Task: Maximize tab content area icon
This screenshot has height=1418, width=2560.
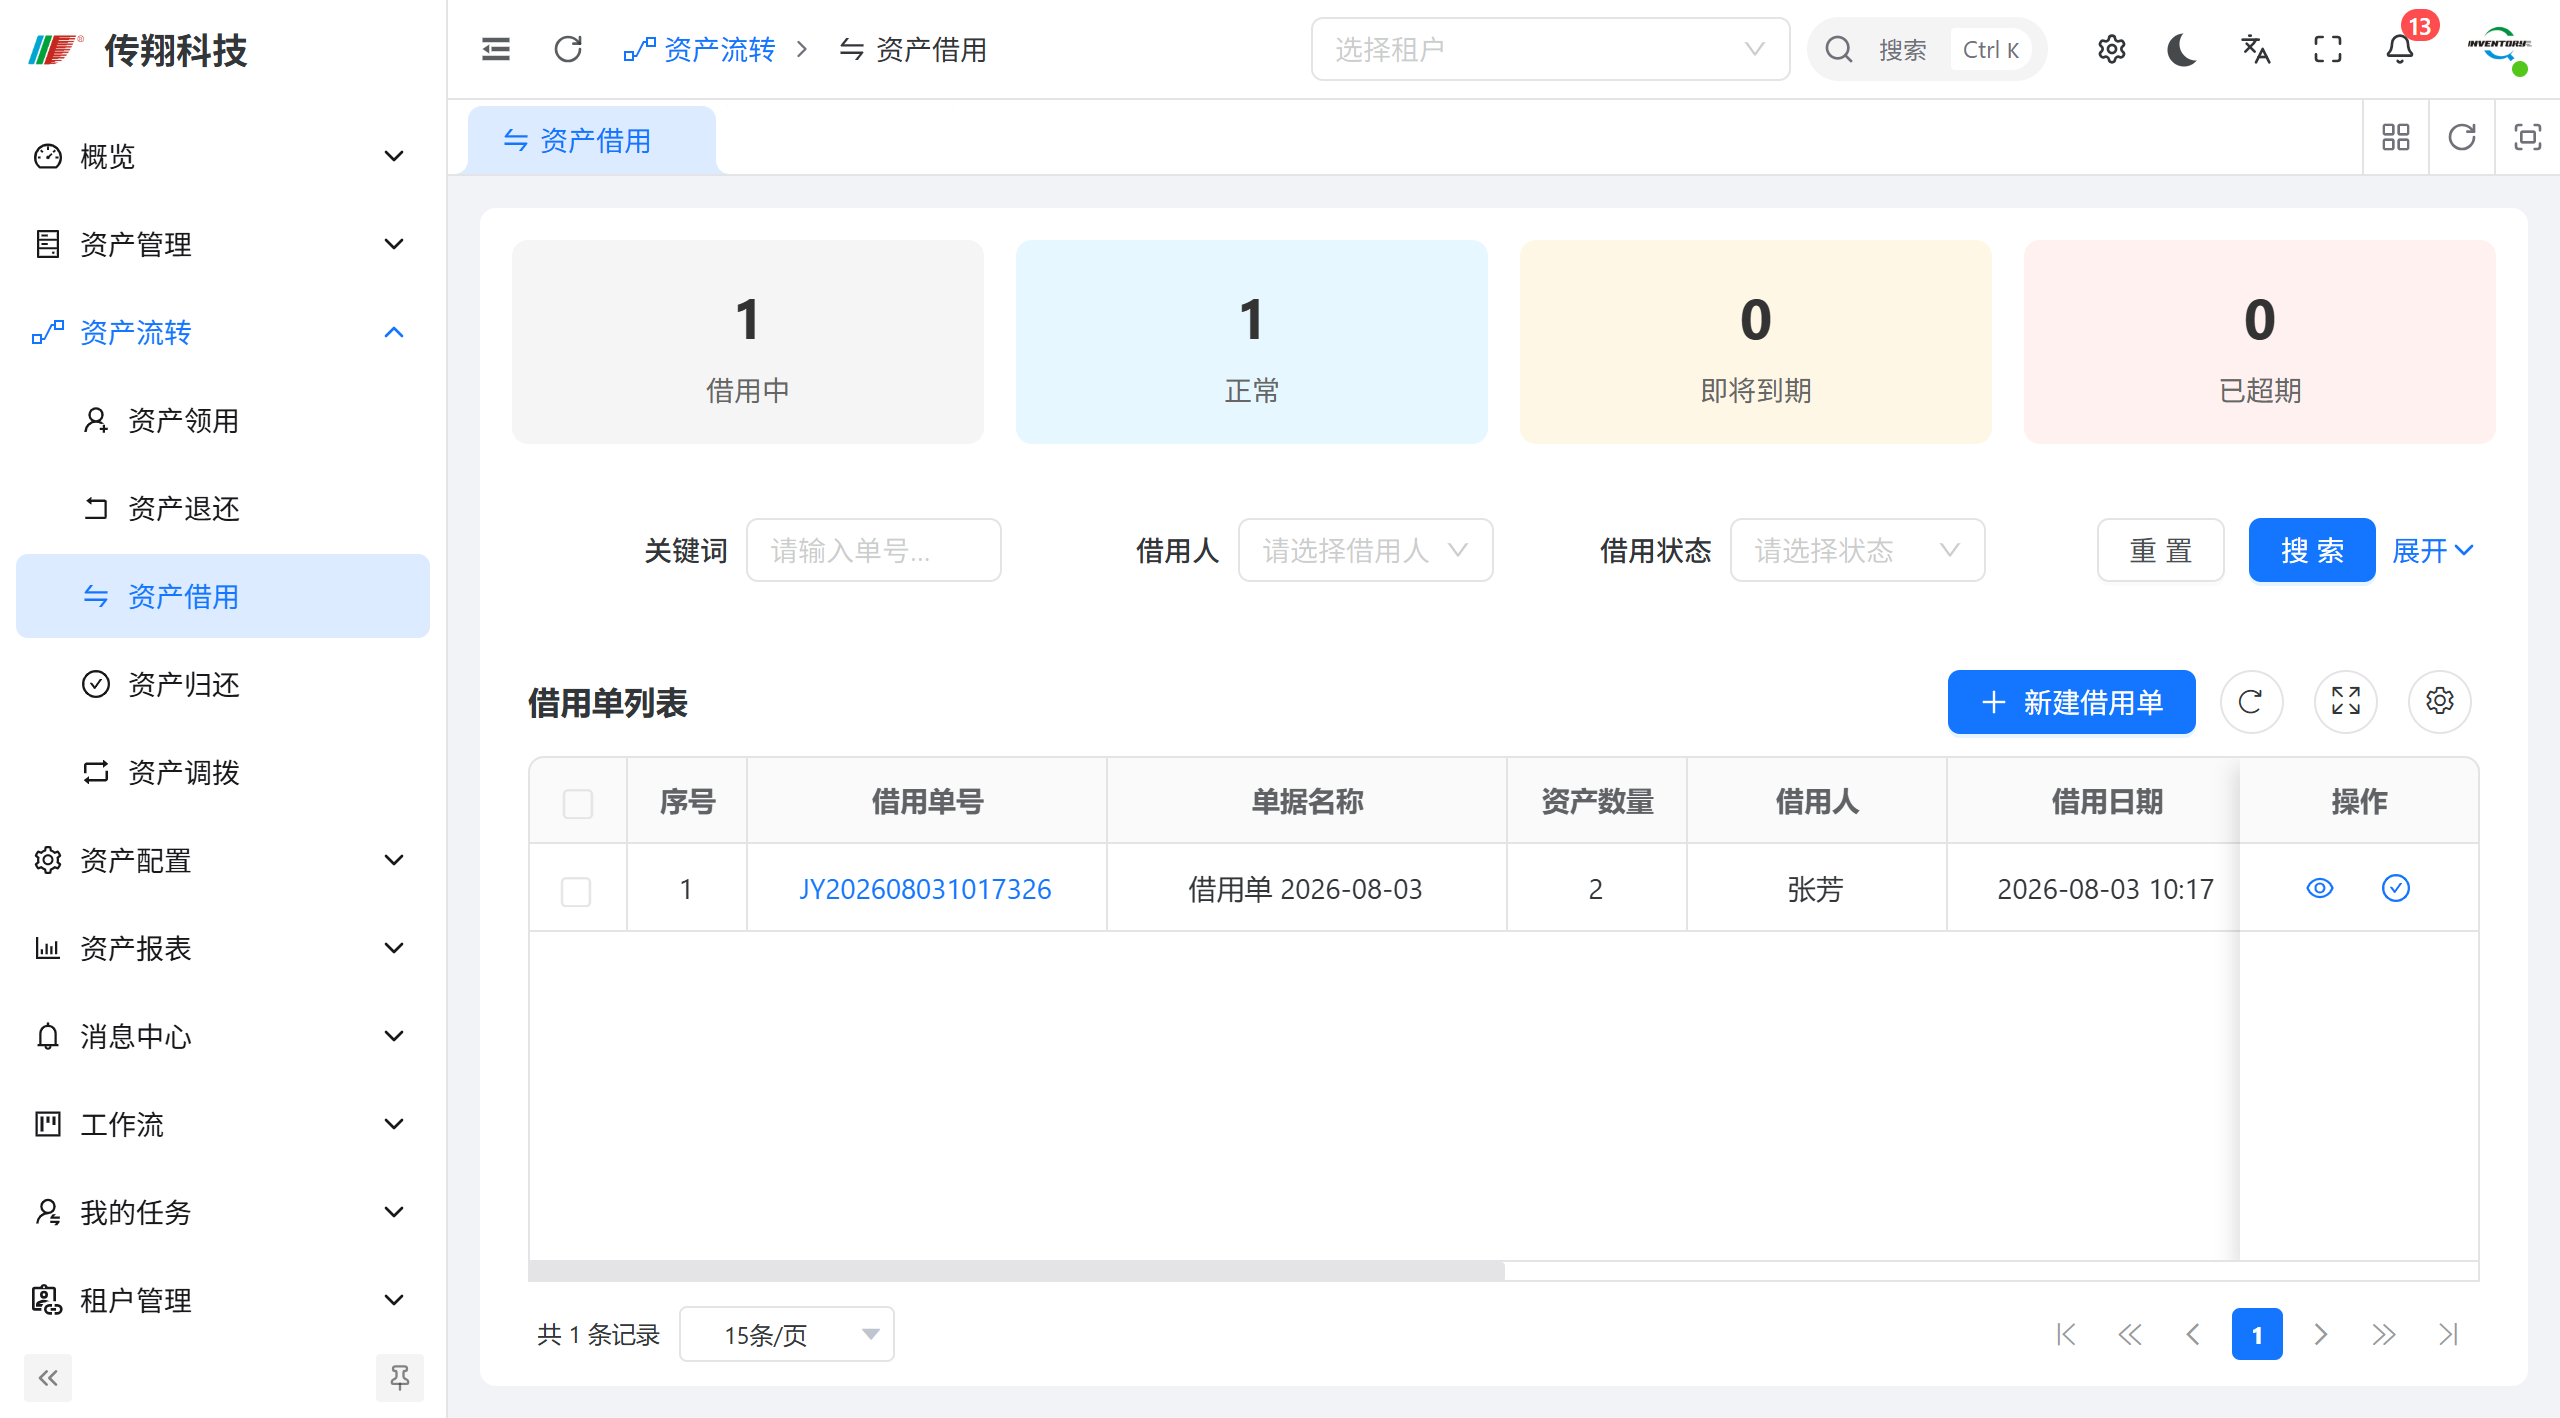Action: click(x=2528, y=137)
